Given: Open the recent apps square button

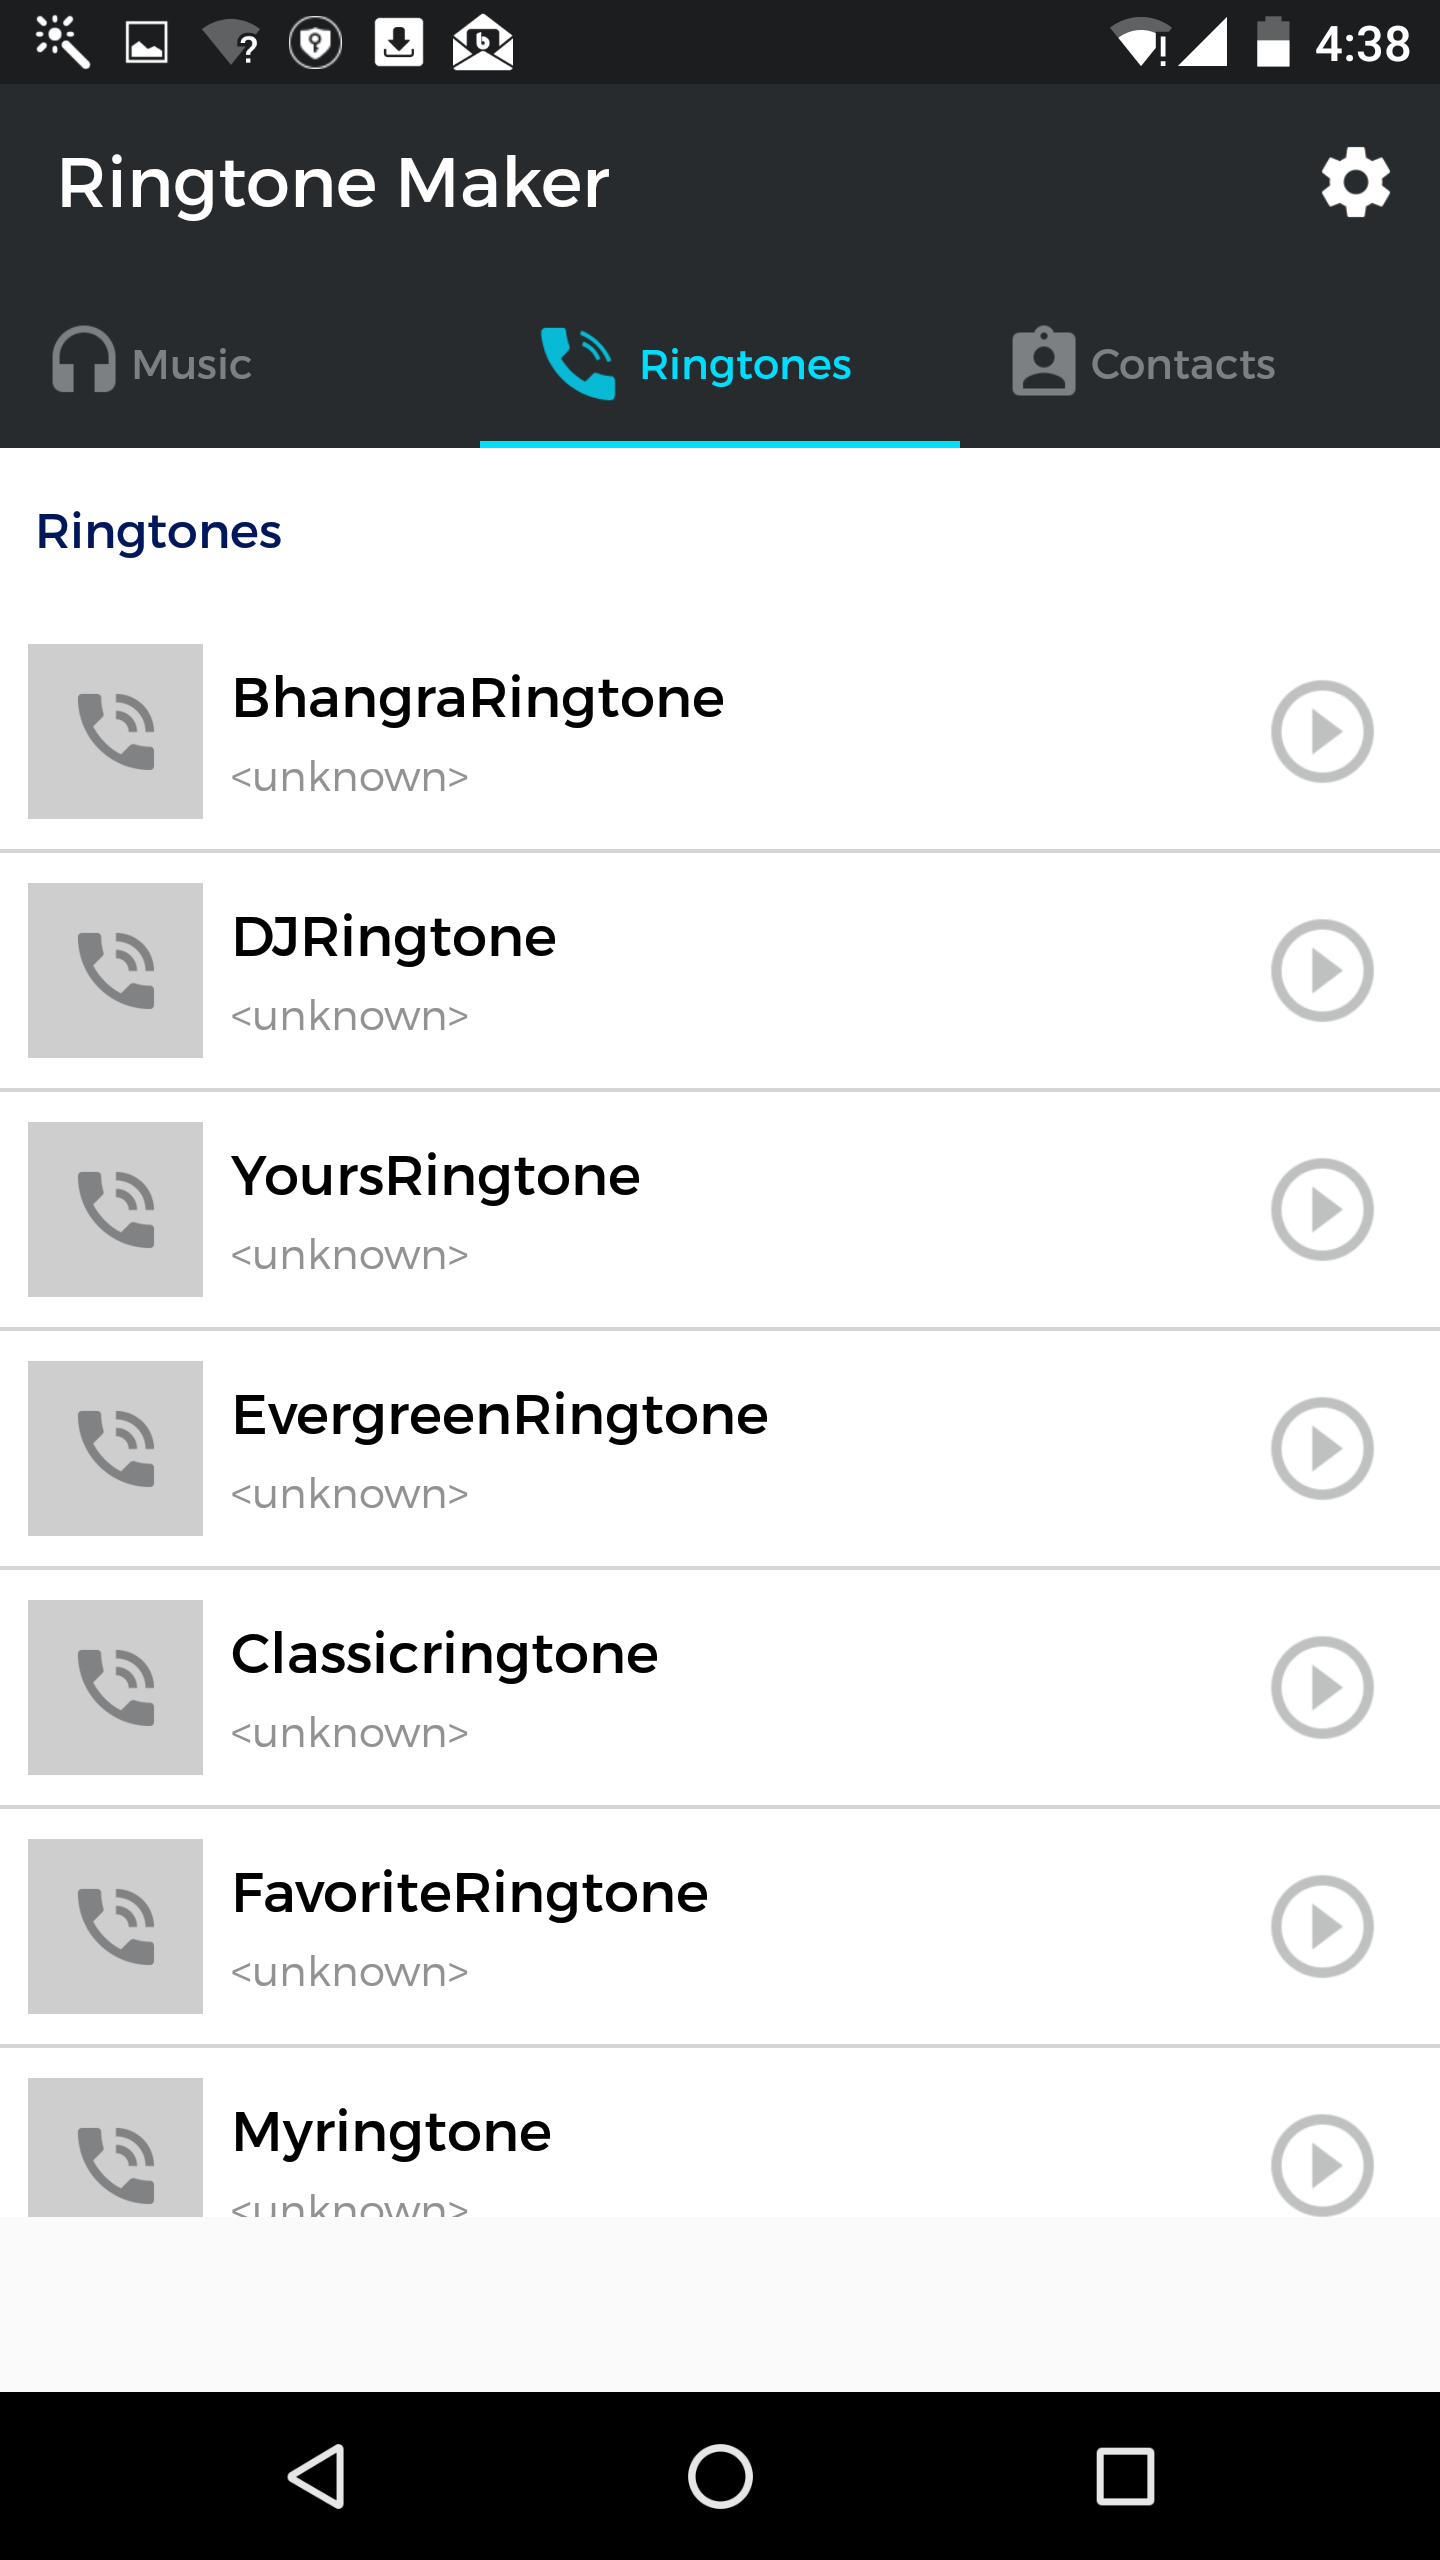Looking at the screenshot, I should coord(1125,2476).
